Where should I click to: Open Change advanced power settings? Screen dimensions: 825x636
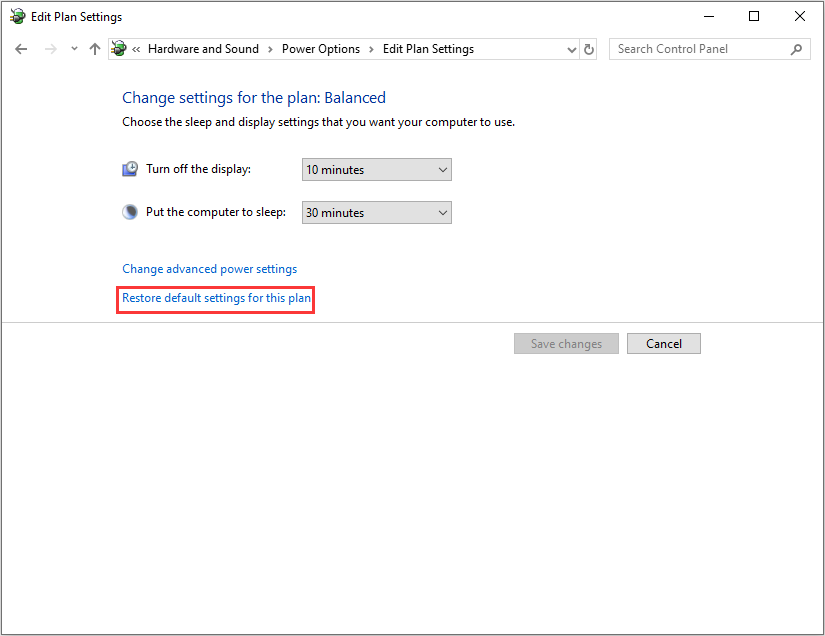209,269
